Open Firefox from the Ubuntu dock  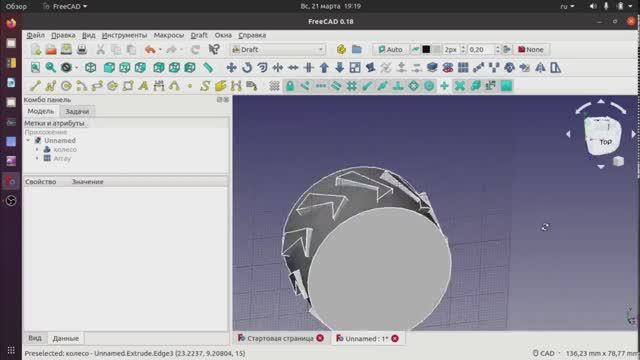(11, 23)
